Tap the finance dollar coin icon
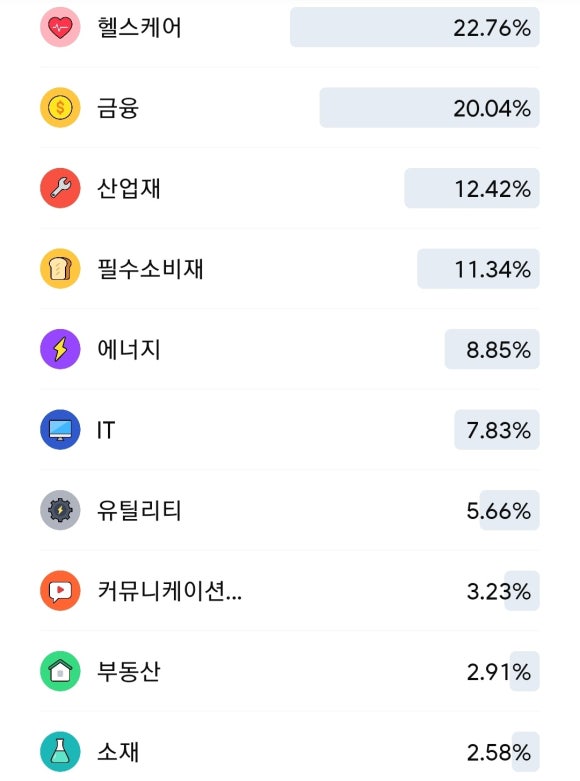This screenshot has height=781, width=580. tap(60, 108)
